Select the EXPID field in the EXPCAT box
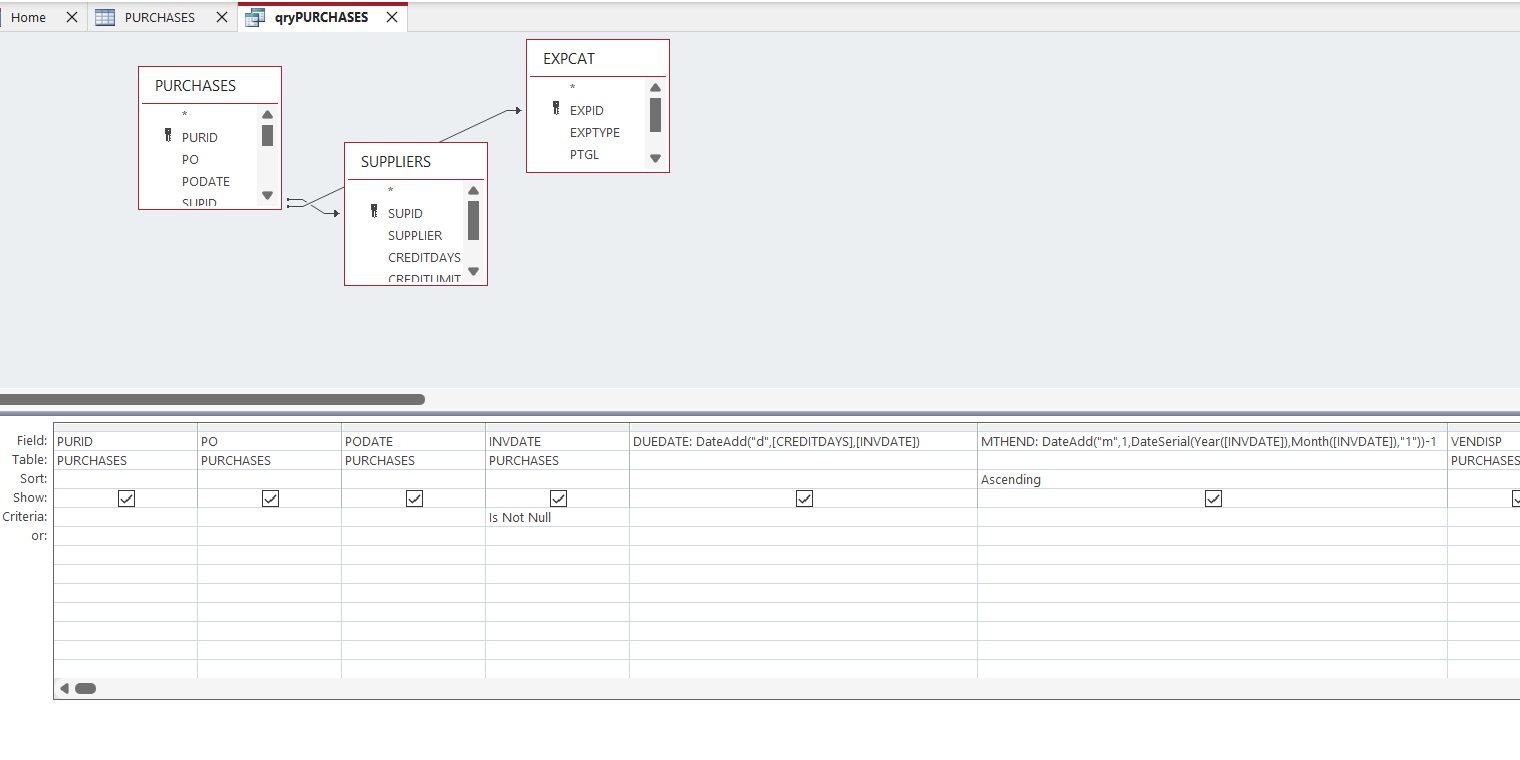 tap(587, 110)
